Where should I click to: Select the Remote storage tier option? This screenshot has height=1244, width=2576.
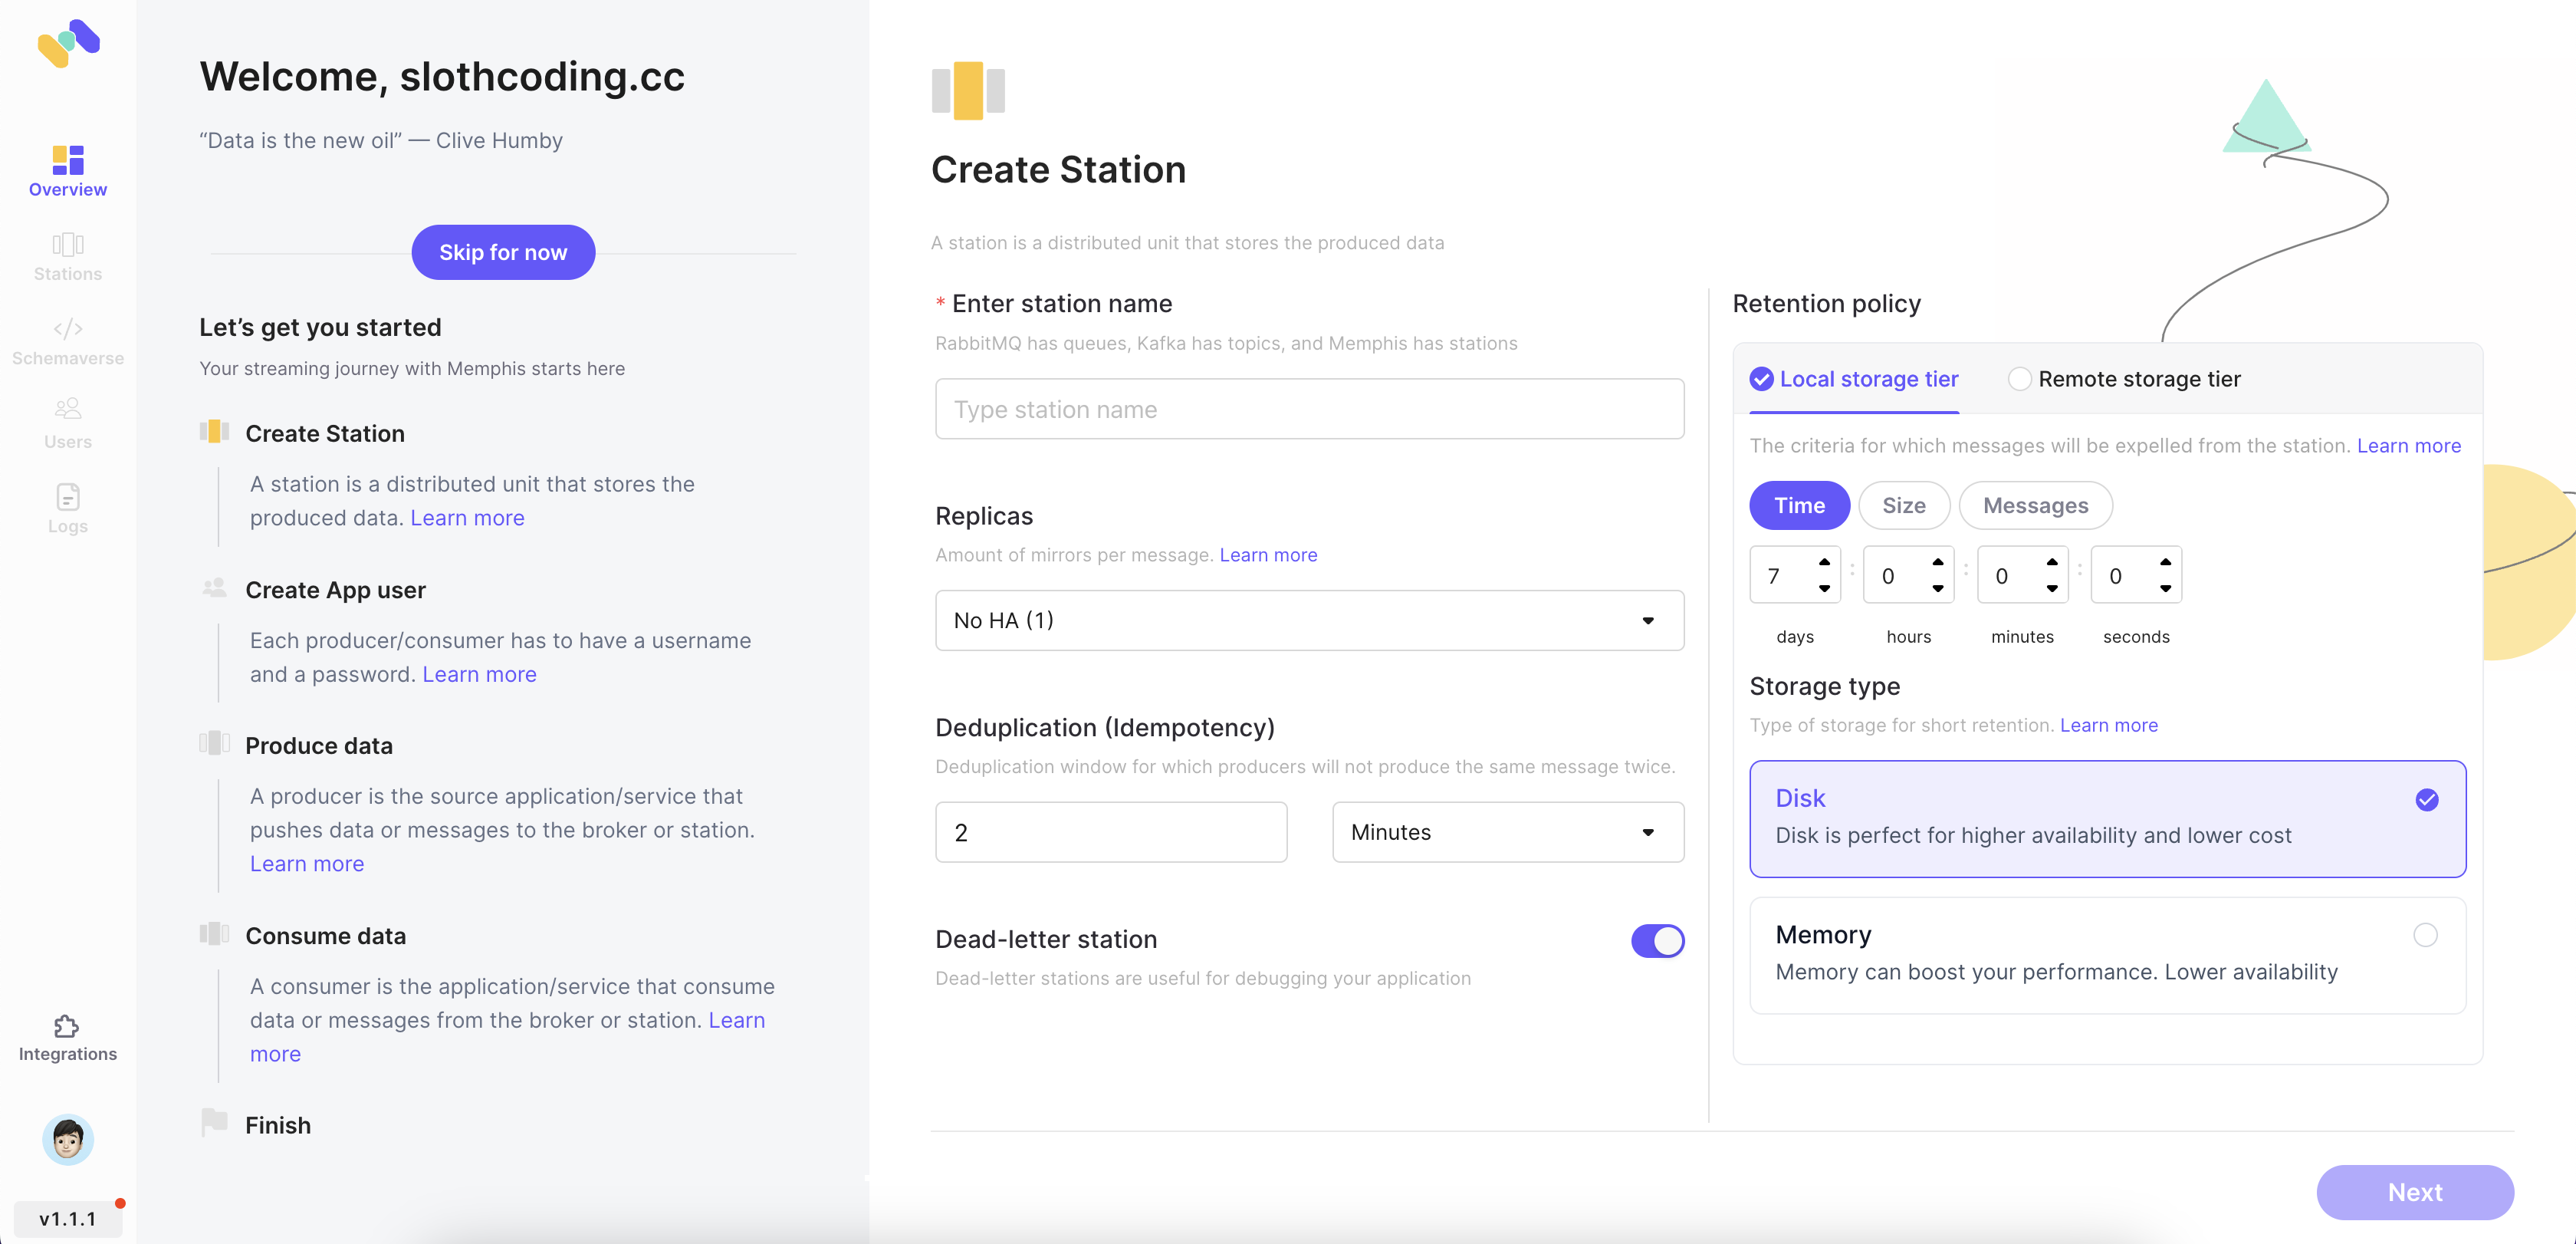pos(2125,379)
